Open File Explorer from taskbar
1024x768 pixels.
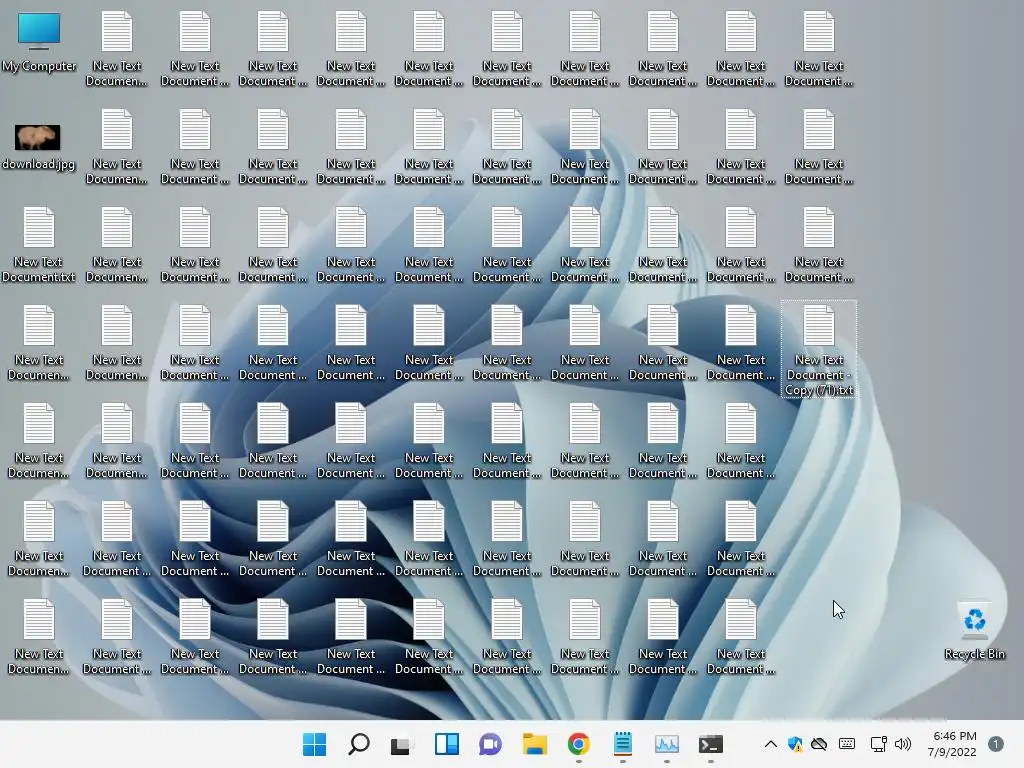pyautogui.click(x=534, y=744)
